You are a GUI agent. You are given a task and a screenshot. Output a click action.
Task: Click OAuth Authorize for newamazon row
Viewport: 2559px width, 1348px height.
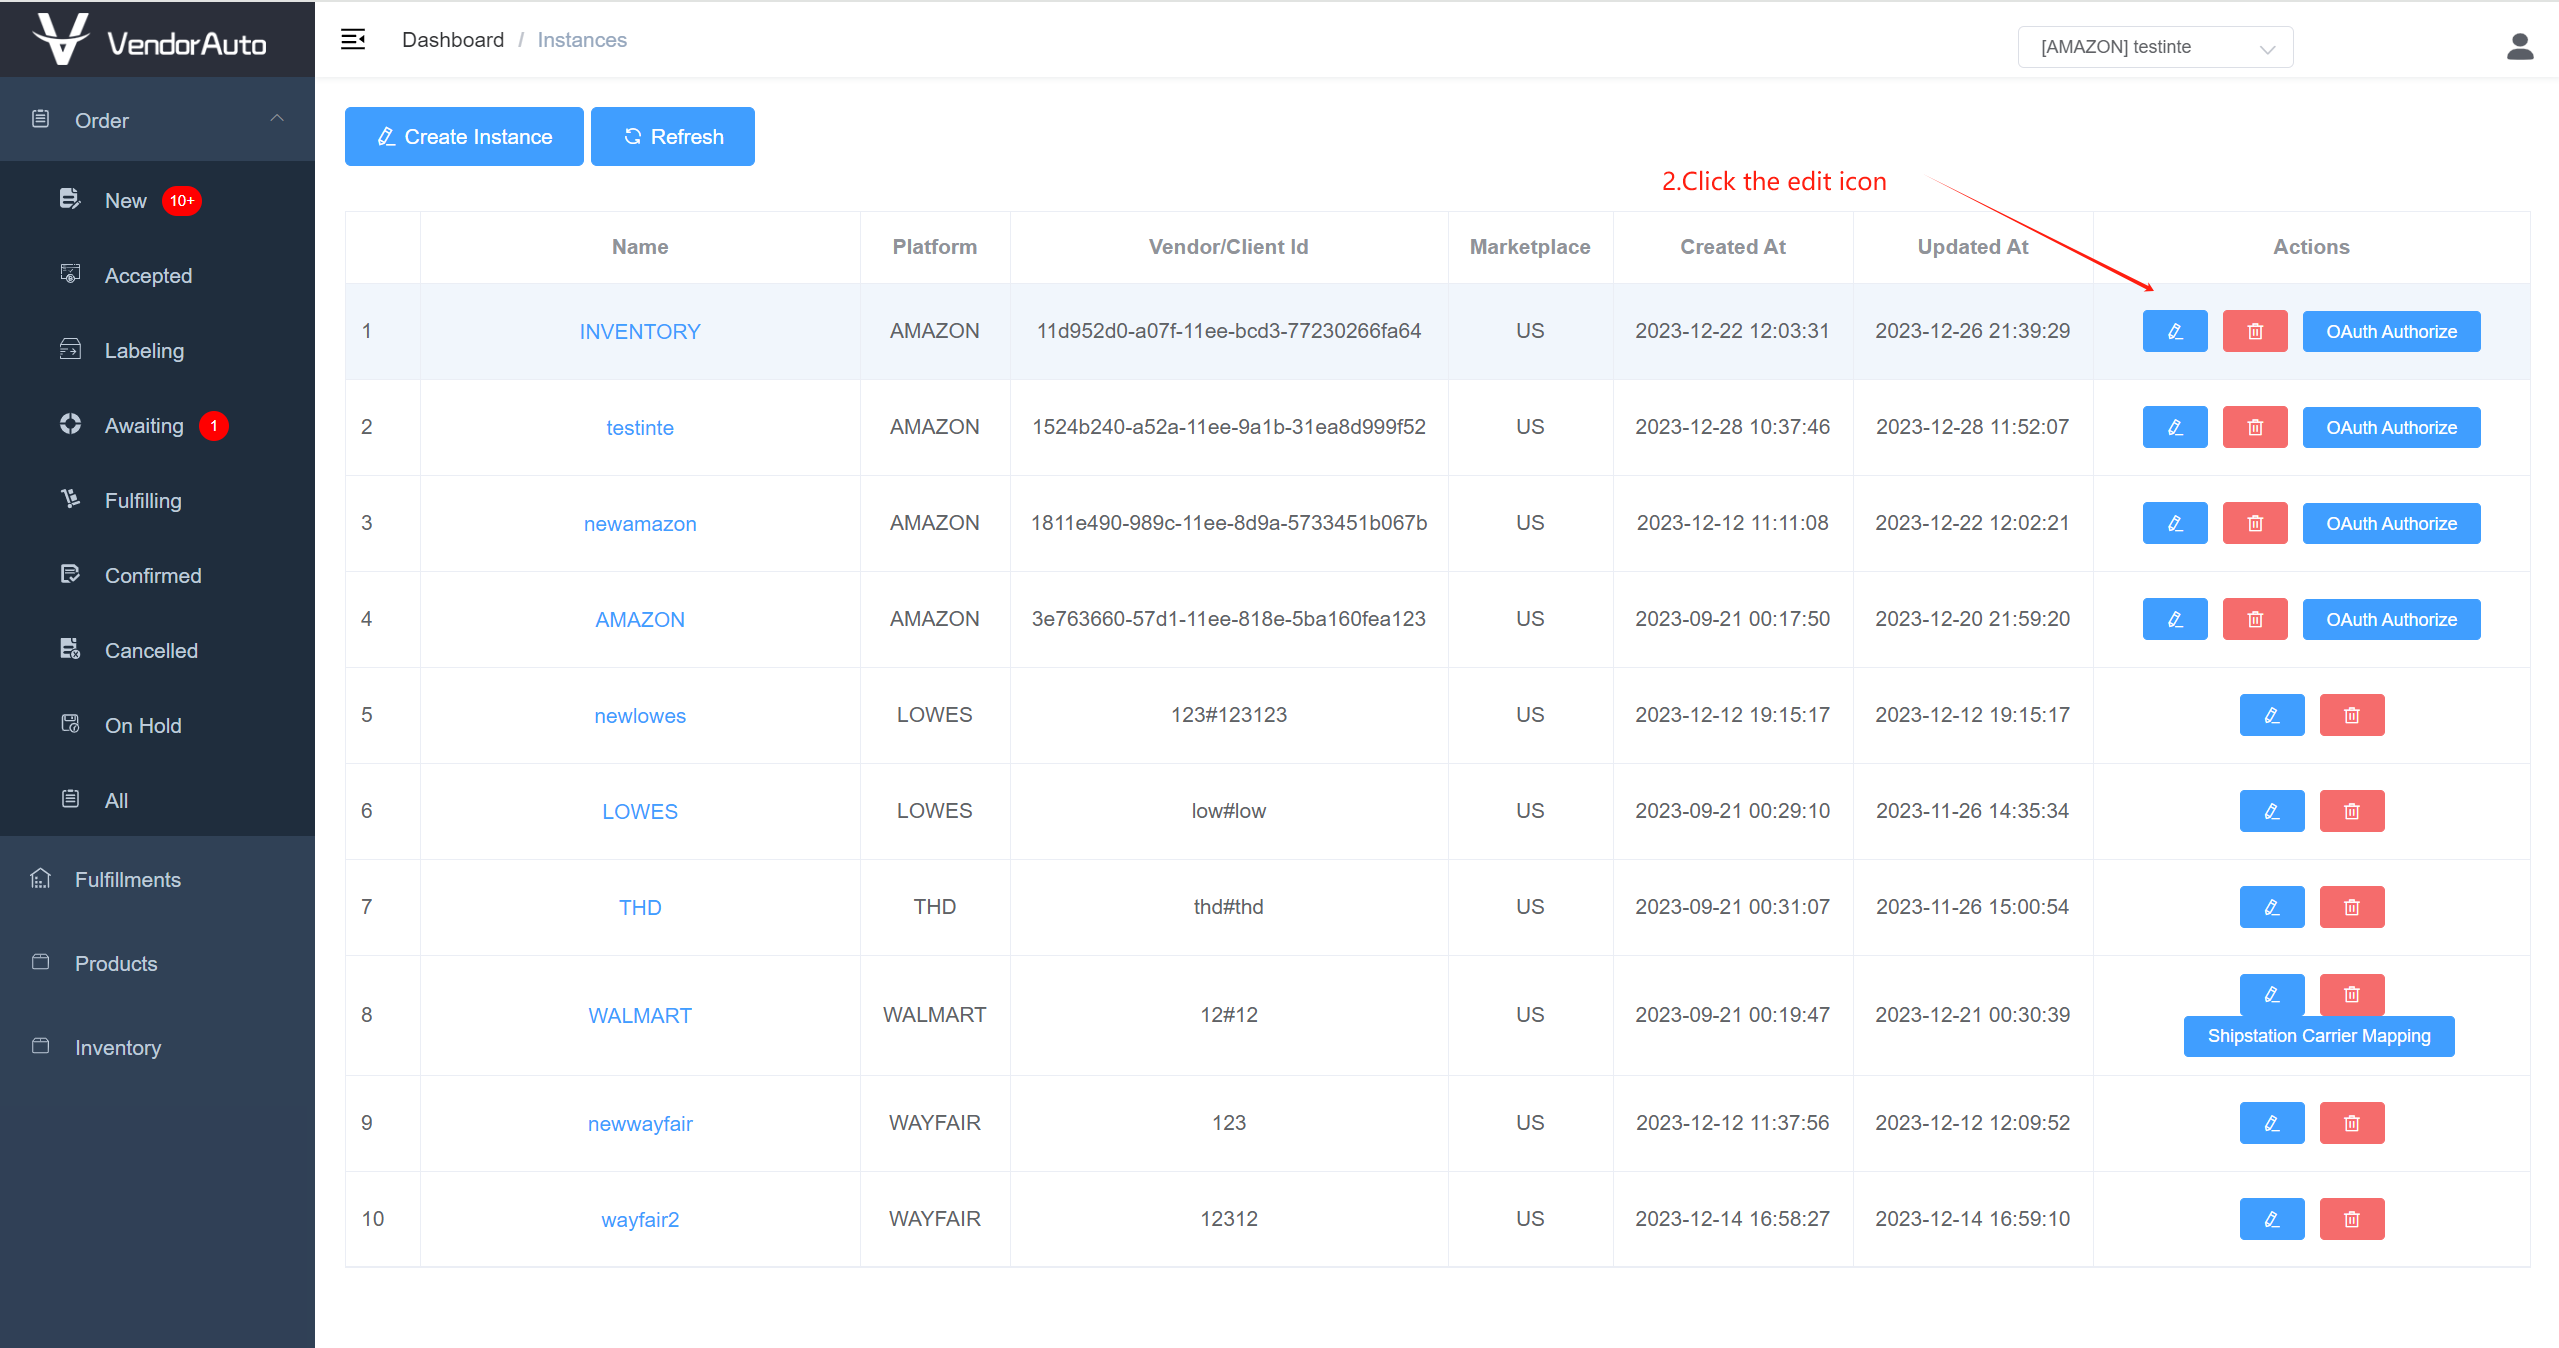point(2390,523)
